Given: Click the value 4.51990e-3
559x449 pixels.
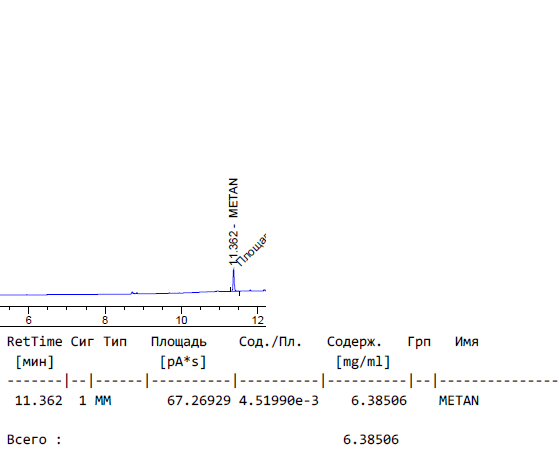Looking at the screenshot, I should [279, 400].
